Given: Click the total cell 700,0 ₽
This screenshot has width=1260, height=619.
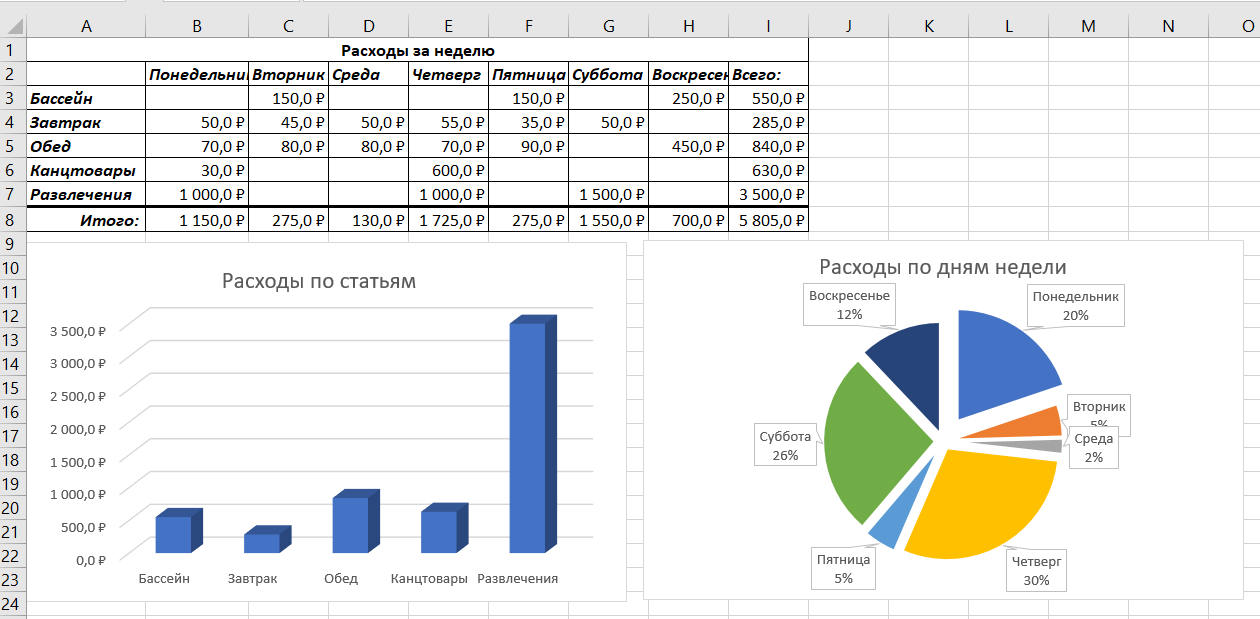Looking at the screenshot, I should click(688, 220).
